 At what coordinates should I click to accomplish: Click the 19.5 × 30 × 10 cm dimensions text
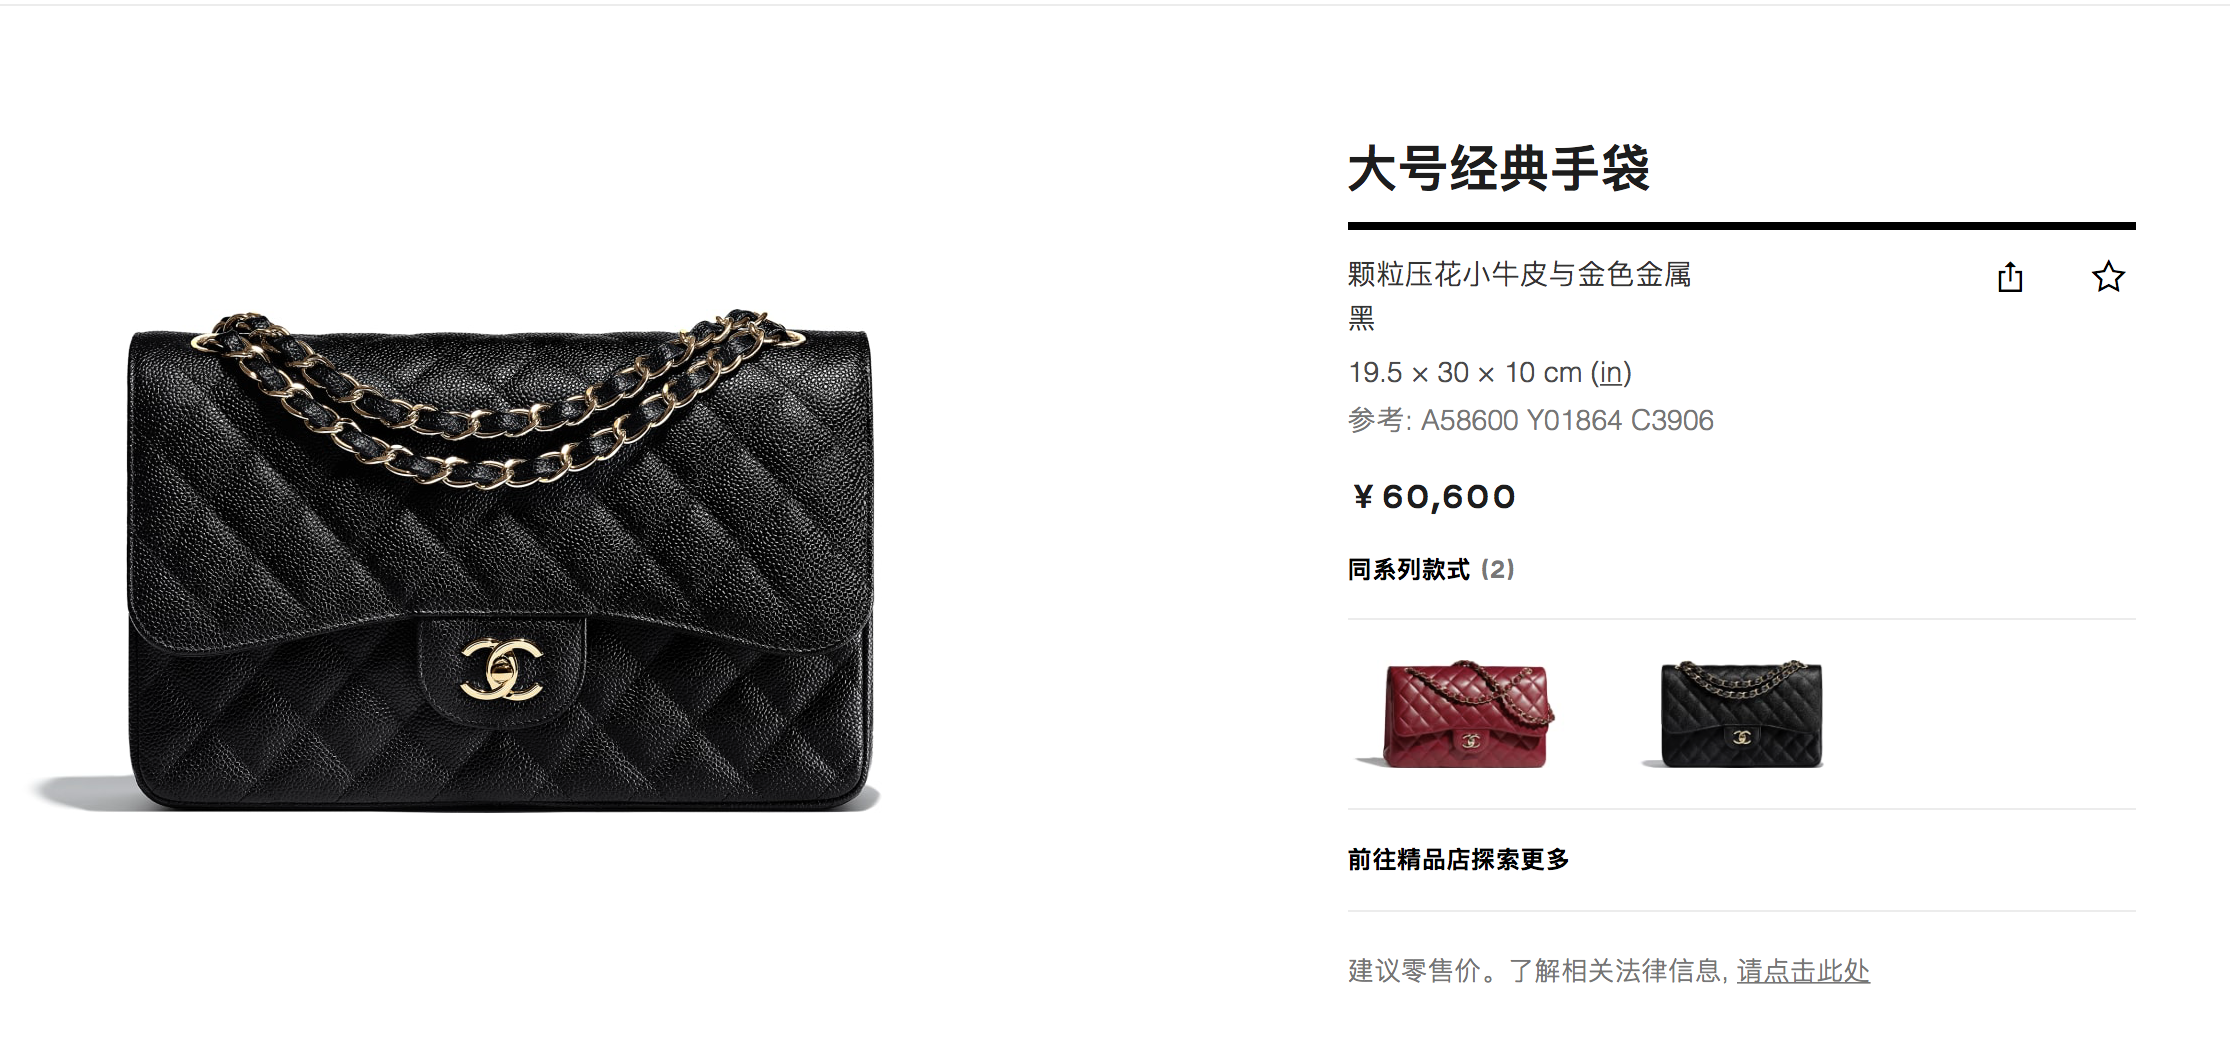click(x=1465, y=373)
